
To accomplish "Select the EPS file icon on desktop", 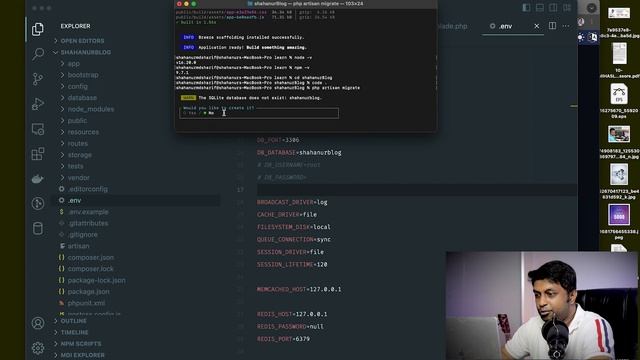I will [x=619, y=94].
